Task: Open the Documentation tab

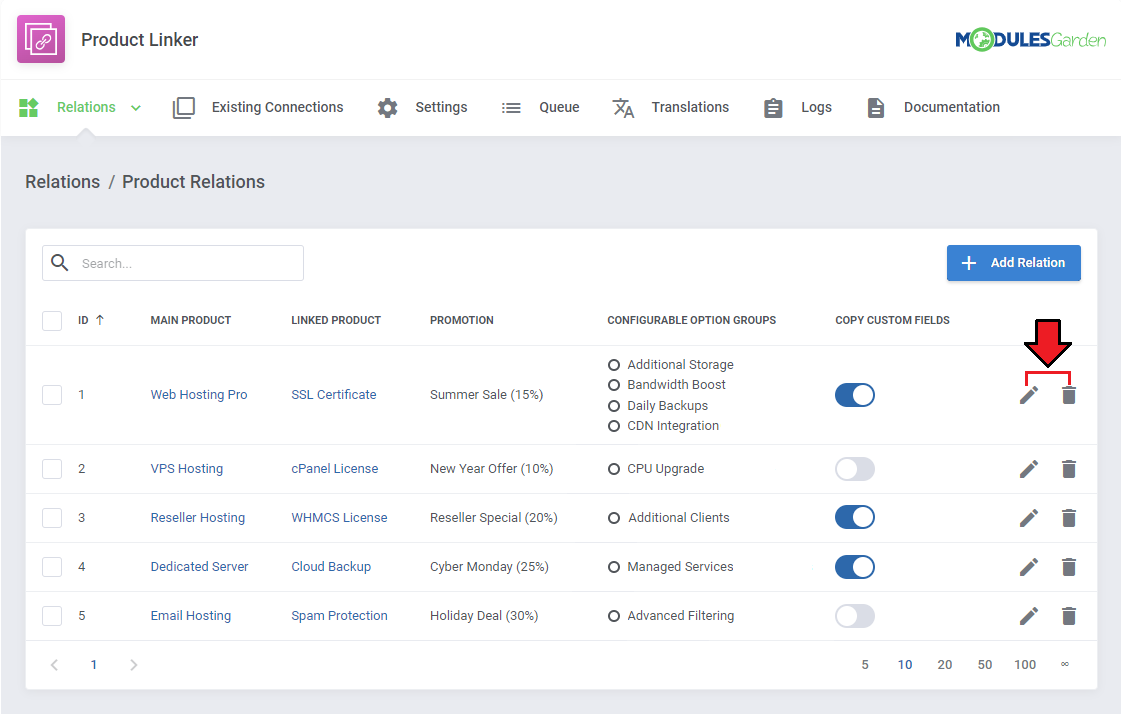Action: point(952,107)
